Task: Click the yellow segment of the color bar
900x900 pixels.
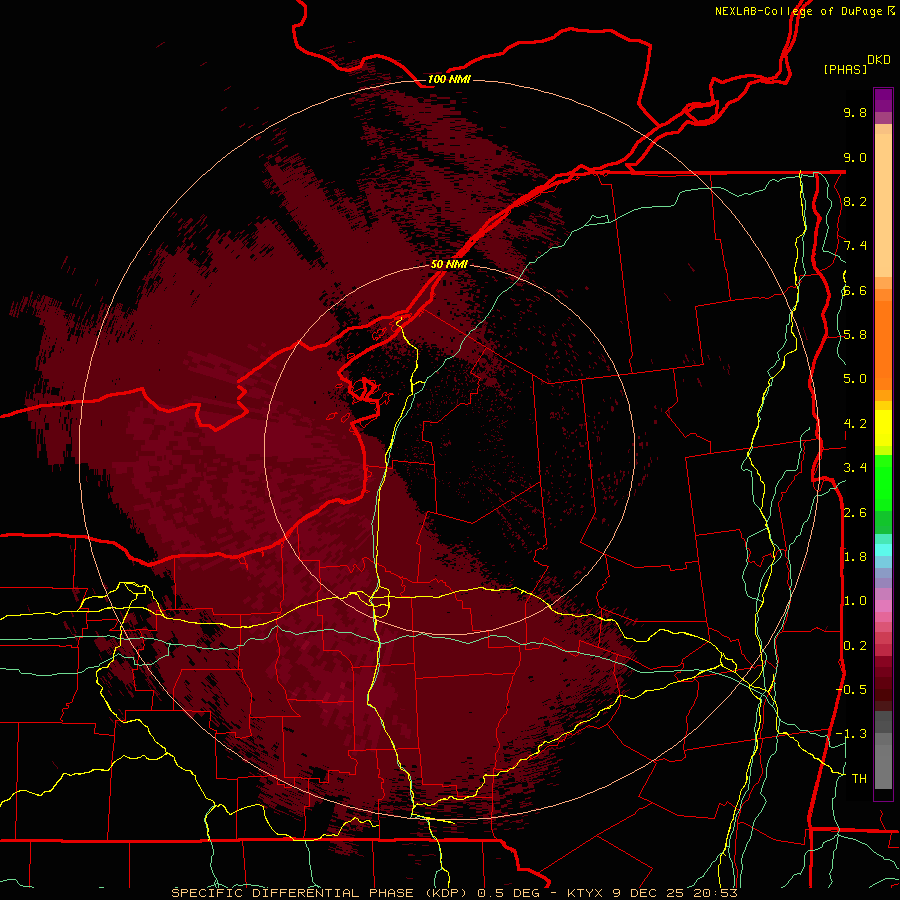Action: point(883,428)
